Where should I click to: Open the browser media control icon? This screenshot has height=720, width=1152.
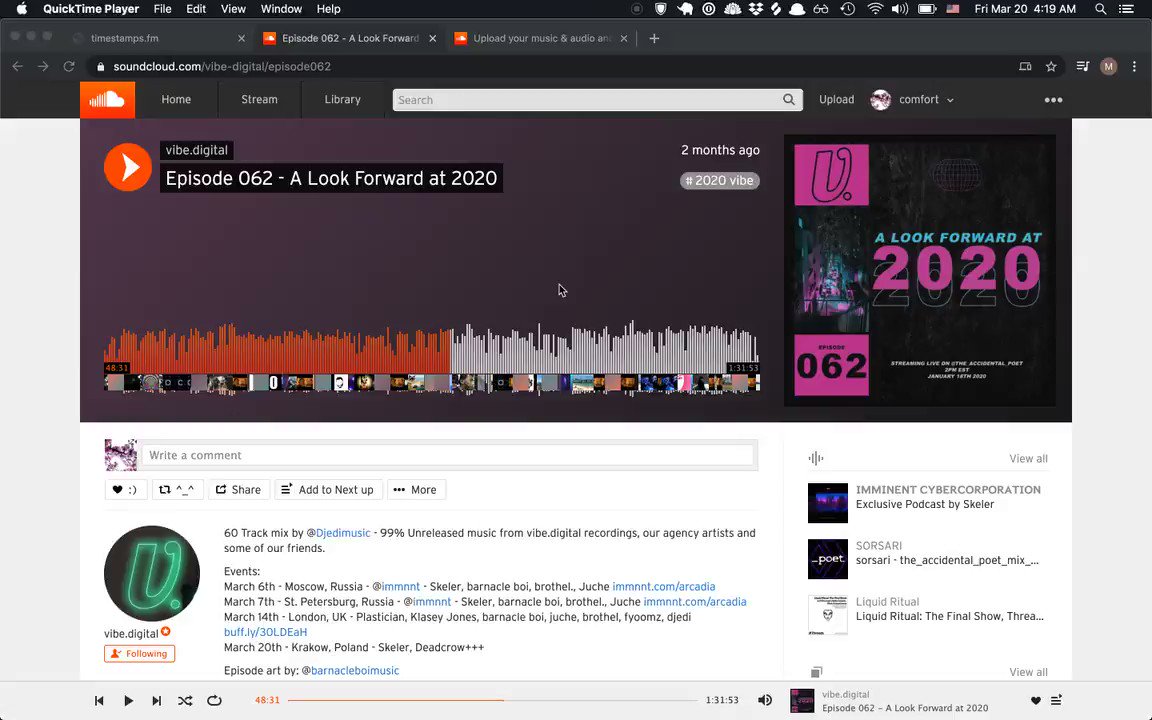(x=1082, y=66)
